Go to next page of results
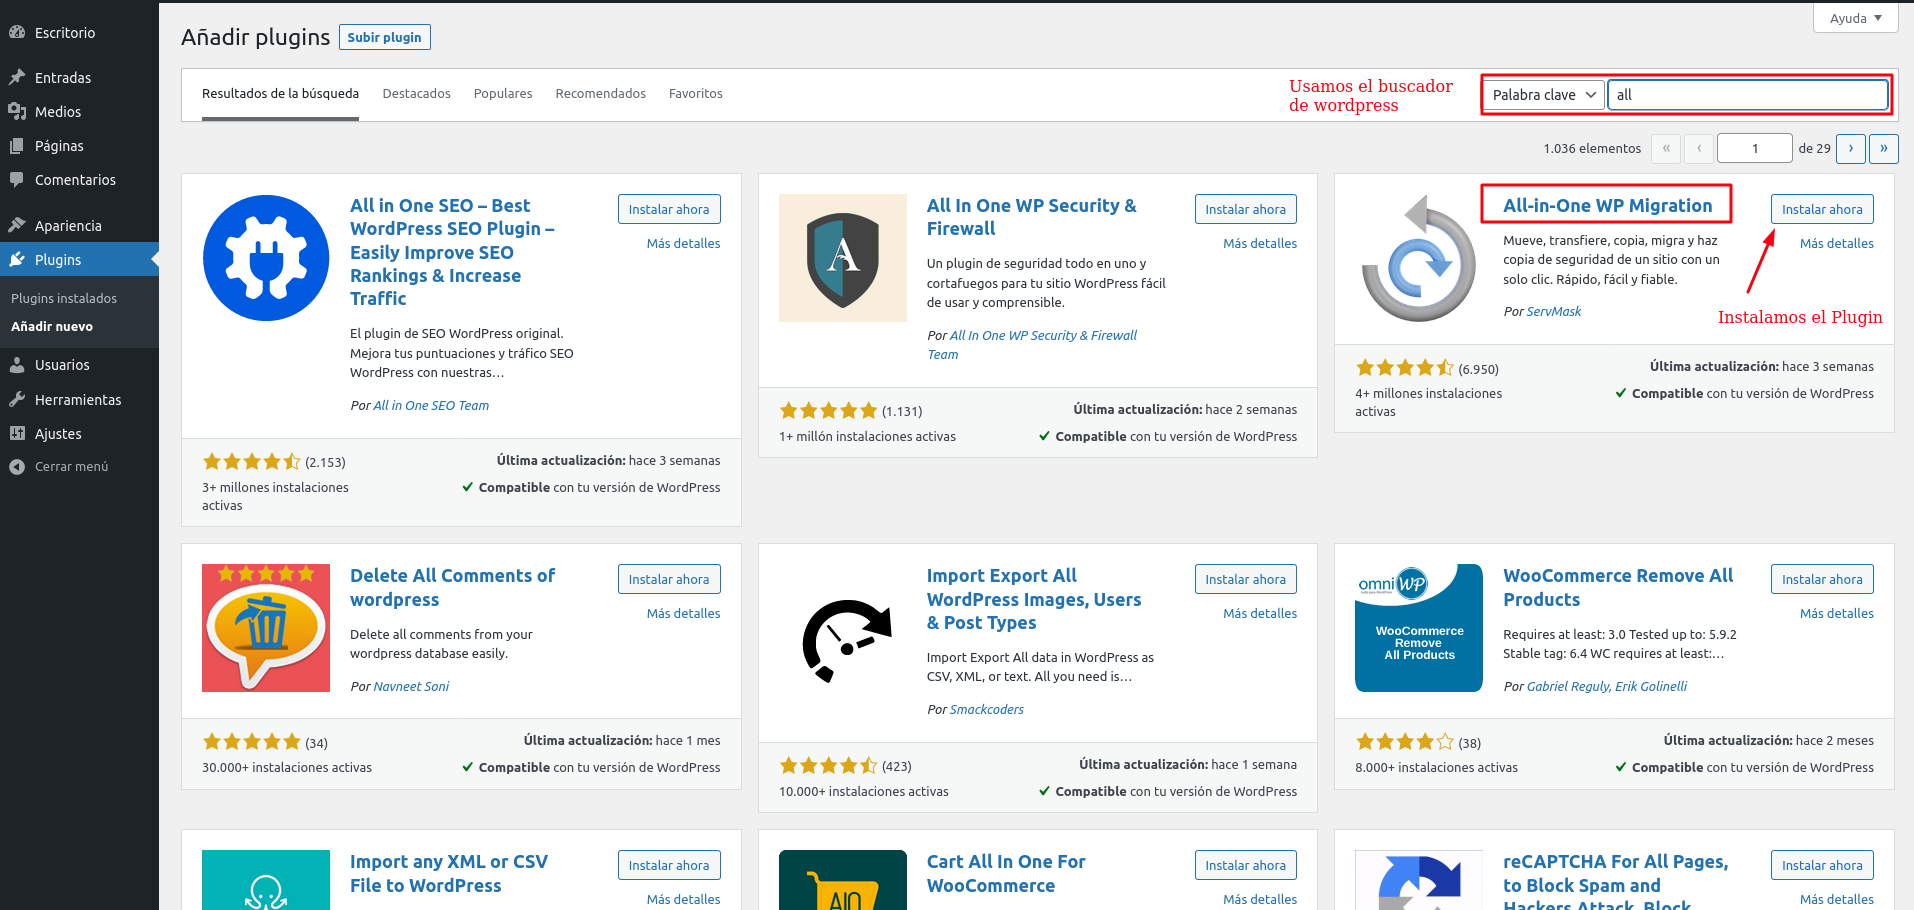This screenshot has height=910, width=1914. [1851, 148]
